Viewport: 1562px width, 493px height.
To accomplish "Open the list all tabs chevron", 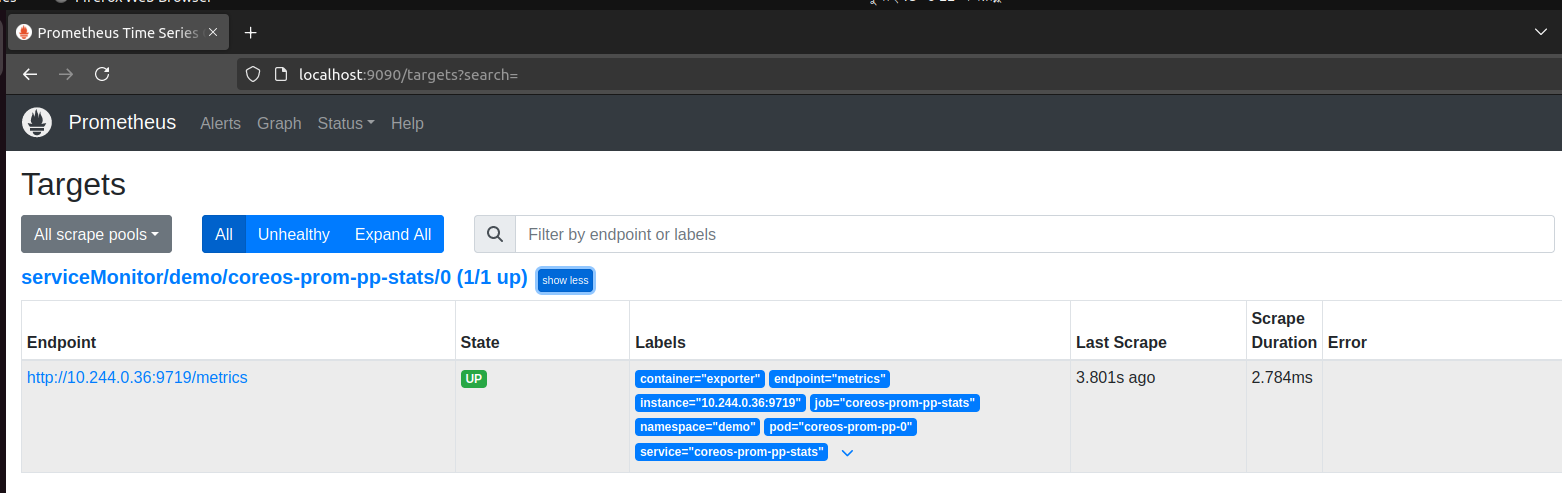I will click(1540, 33).
